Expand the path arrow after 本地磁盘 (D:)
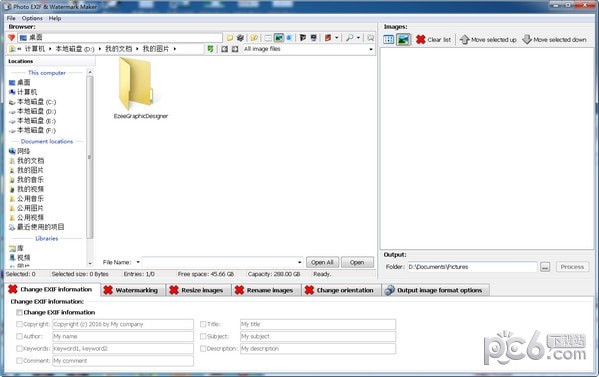This screenshot has width=599, height=377. tap(100, 49)
